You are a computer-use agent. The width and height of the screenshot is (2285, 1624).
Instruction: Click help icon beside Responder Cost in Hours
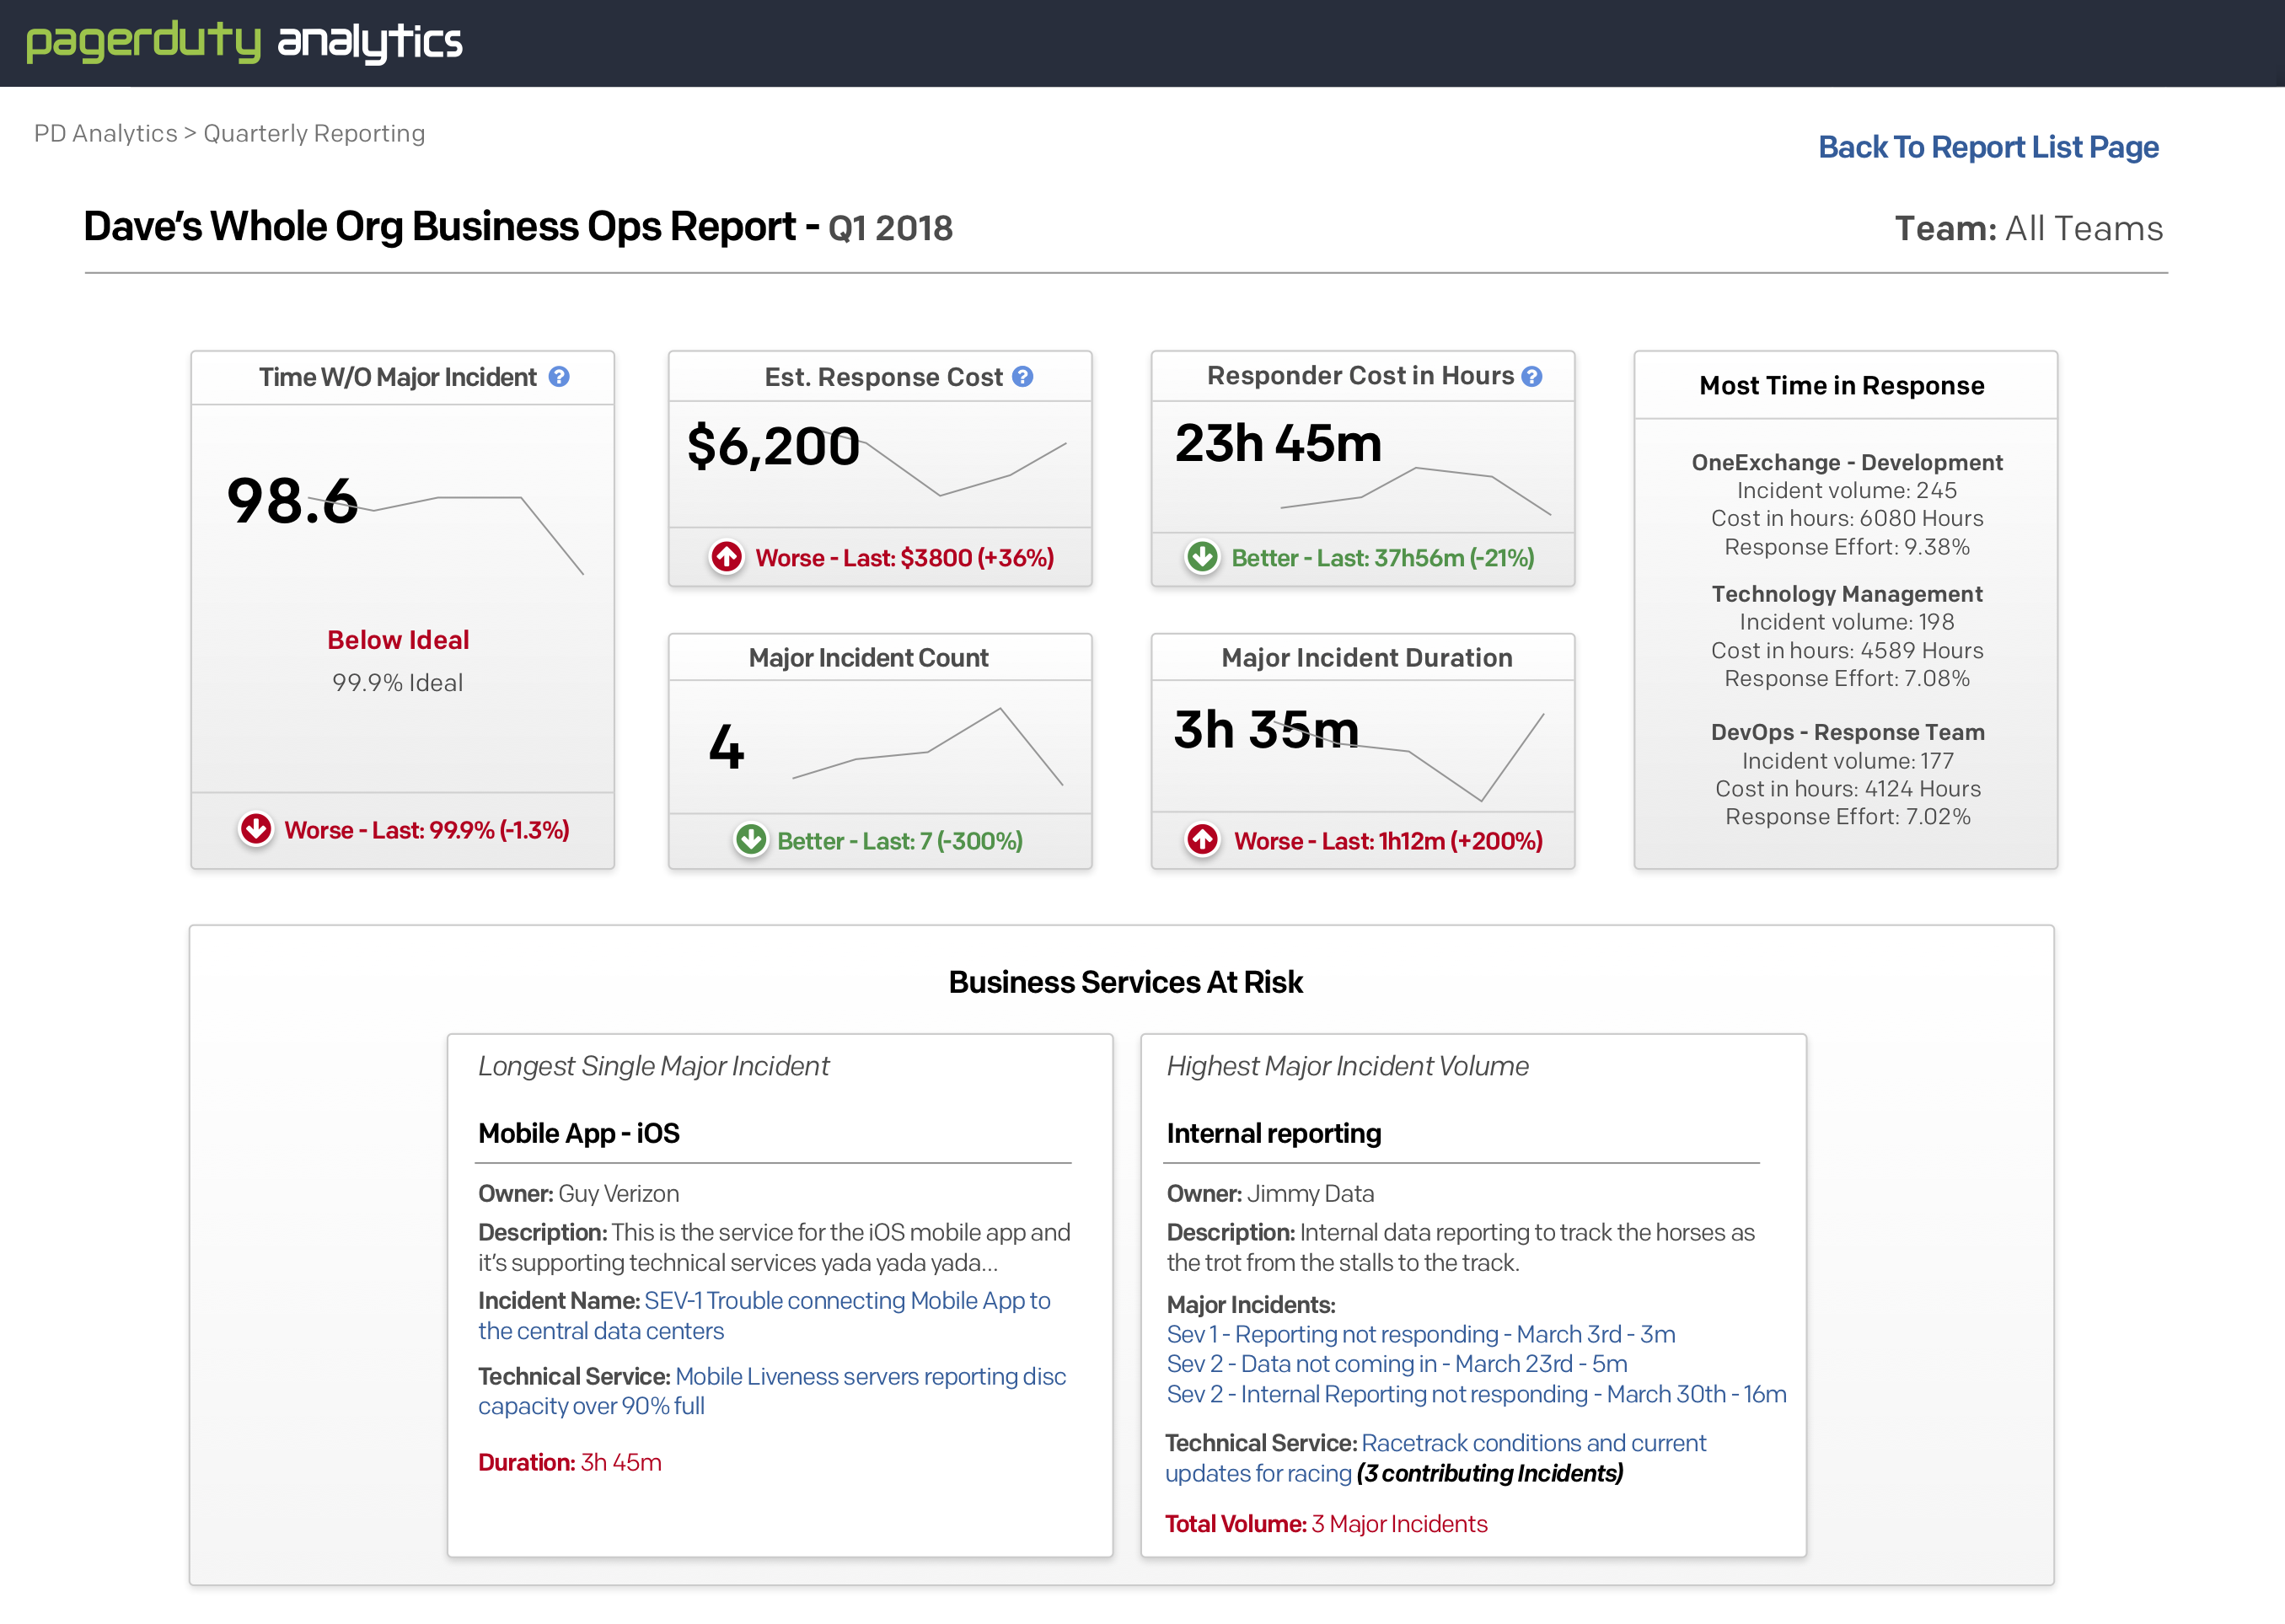click(x=1531, y=376)
